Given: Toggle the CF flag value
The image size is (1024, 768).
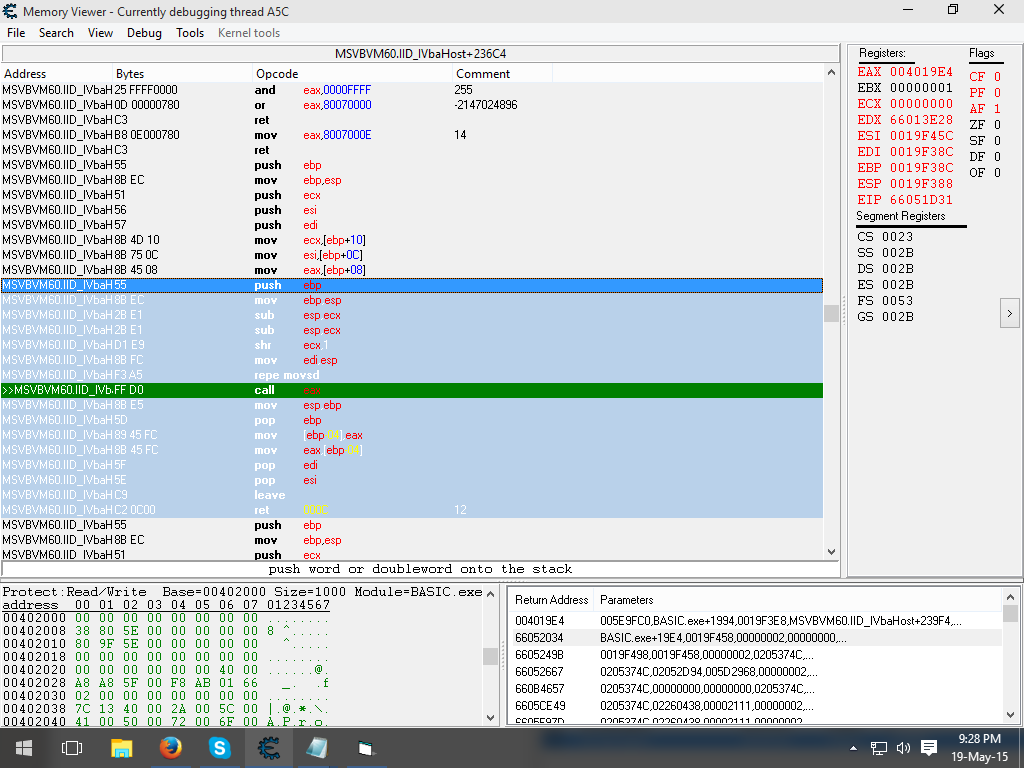Looking at the screenshot, I should pos(996,77).
